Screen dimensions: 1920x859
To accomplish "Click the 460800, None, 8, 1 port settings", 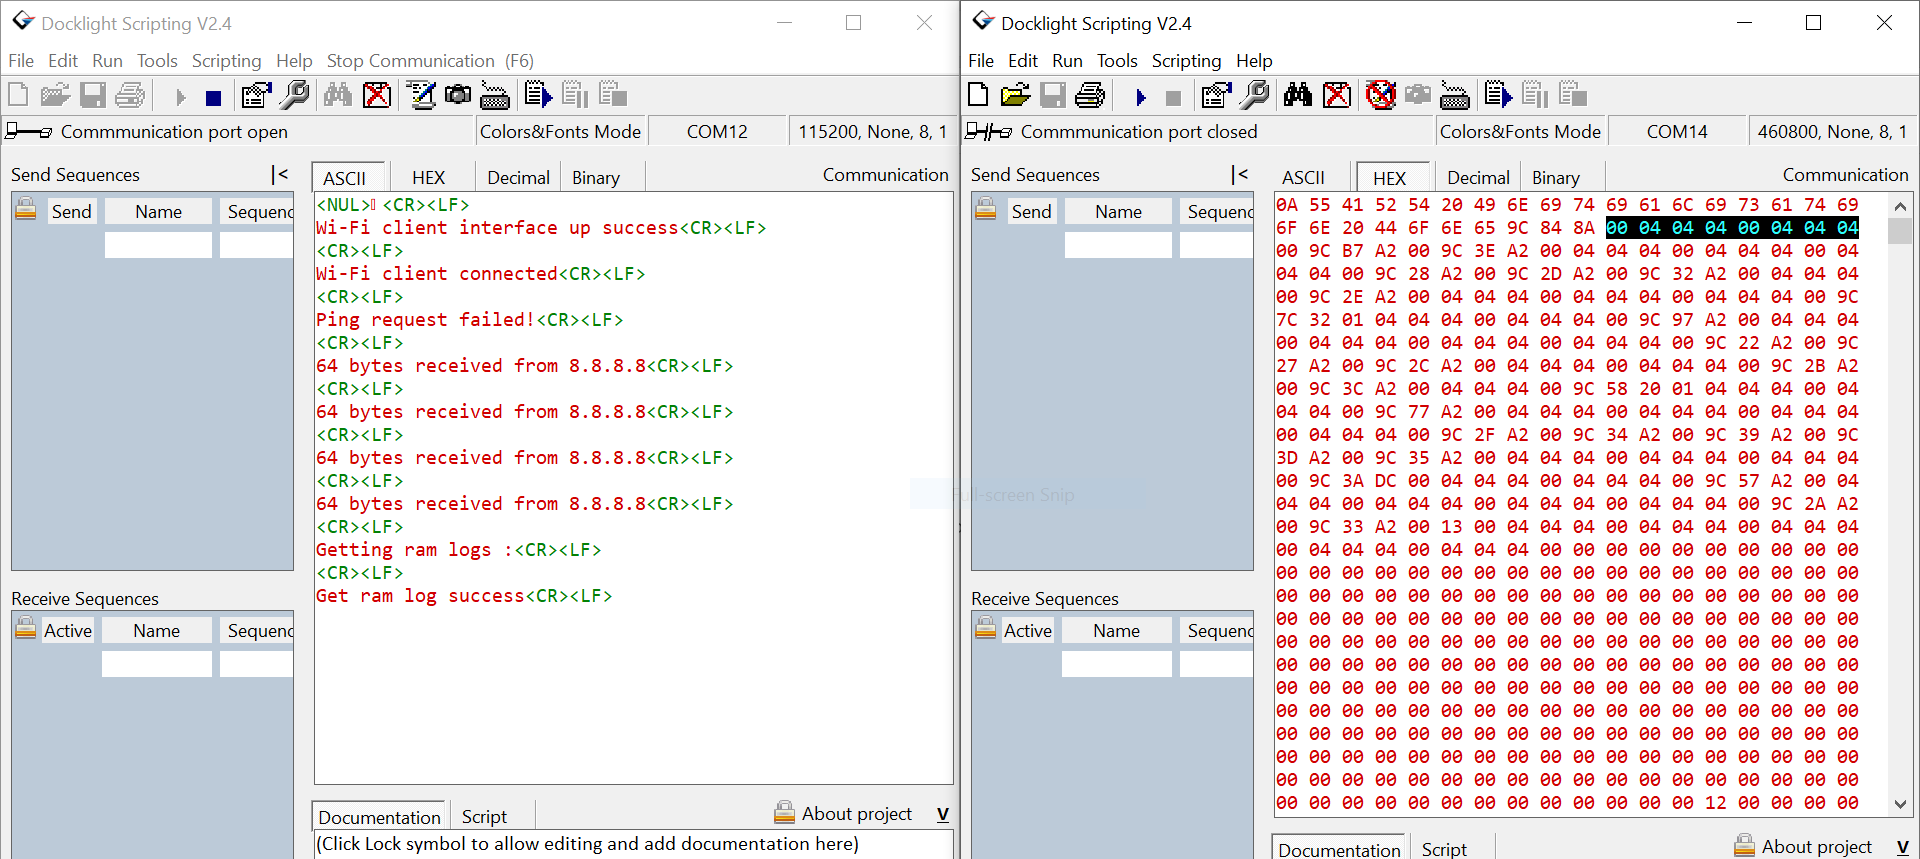I will click(1832, 132).
